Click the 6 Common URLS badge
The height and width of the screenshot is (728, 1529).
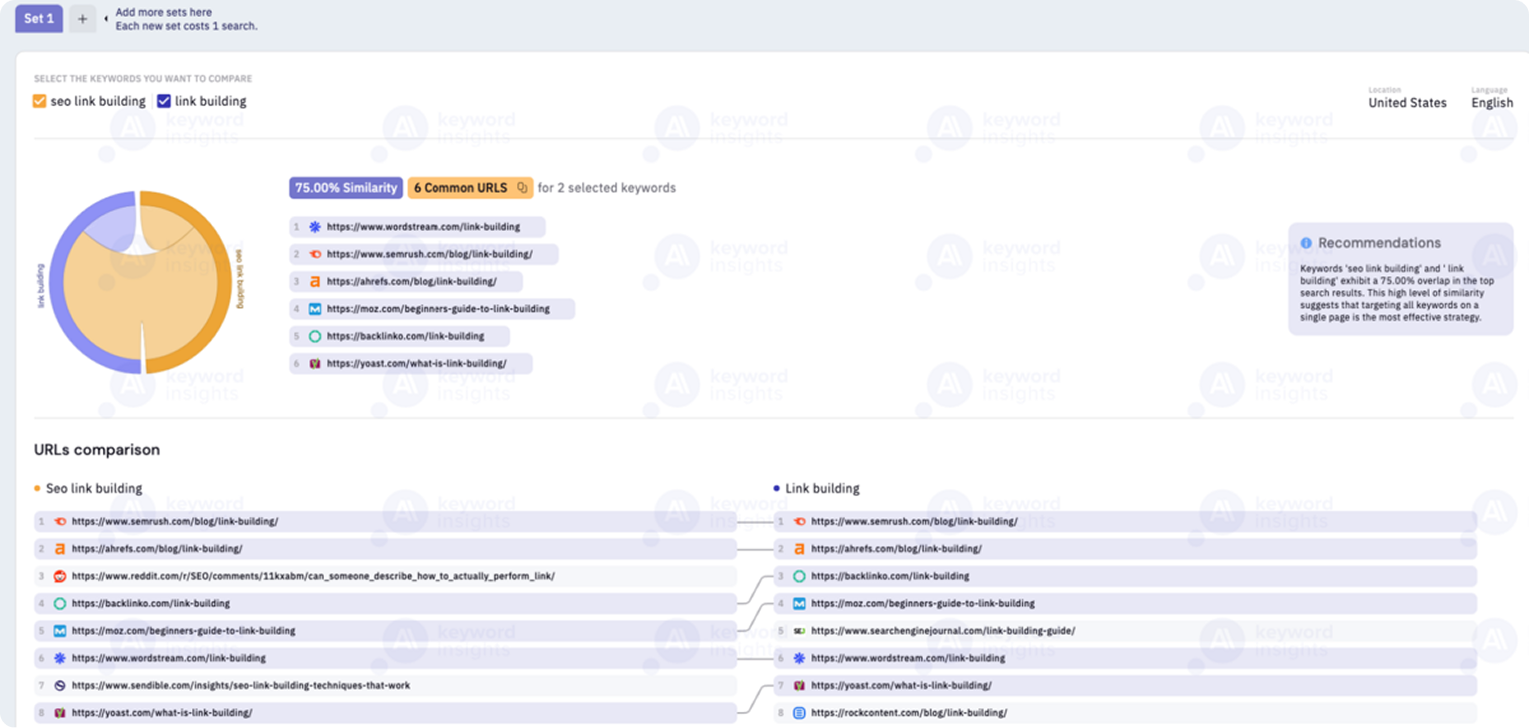point(470,188)
